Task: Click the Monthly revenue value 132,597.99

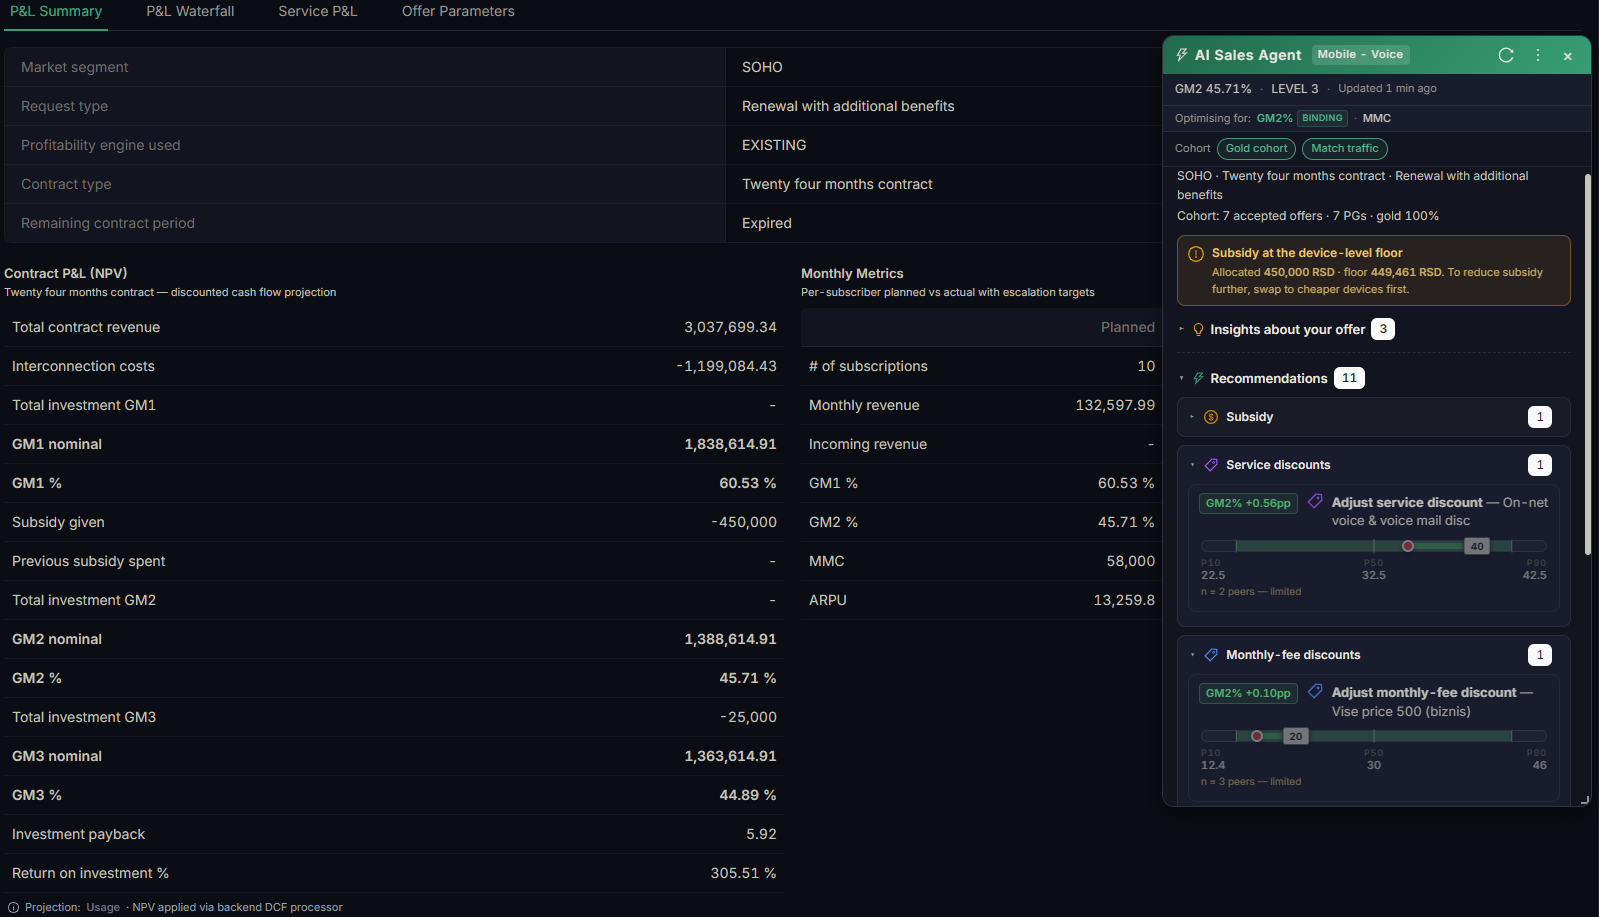Action: pyautogui.click(x=1115, y=405)
